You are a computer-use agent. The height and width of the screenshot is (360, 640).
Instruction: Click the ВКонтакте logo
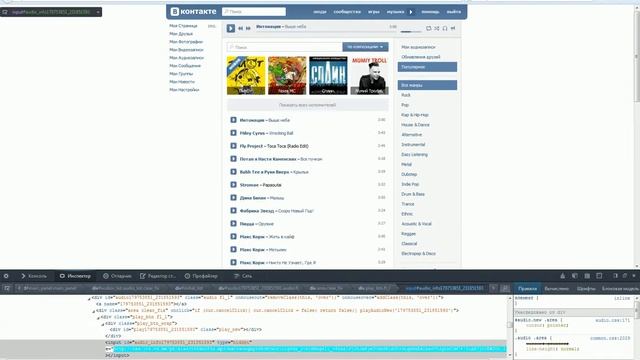[x=193, y=11]
